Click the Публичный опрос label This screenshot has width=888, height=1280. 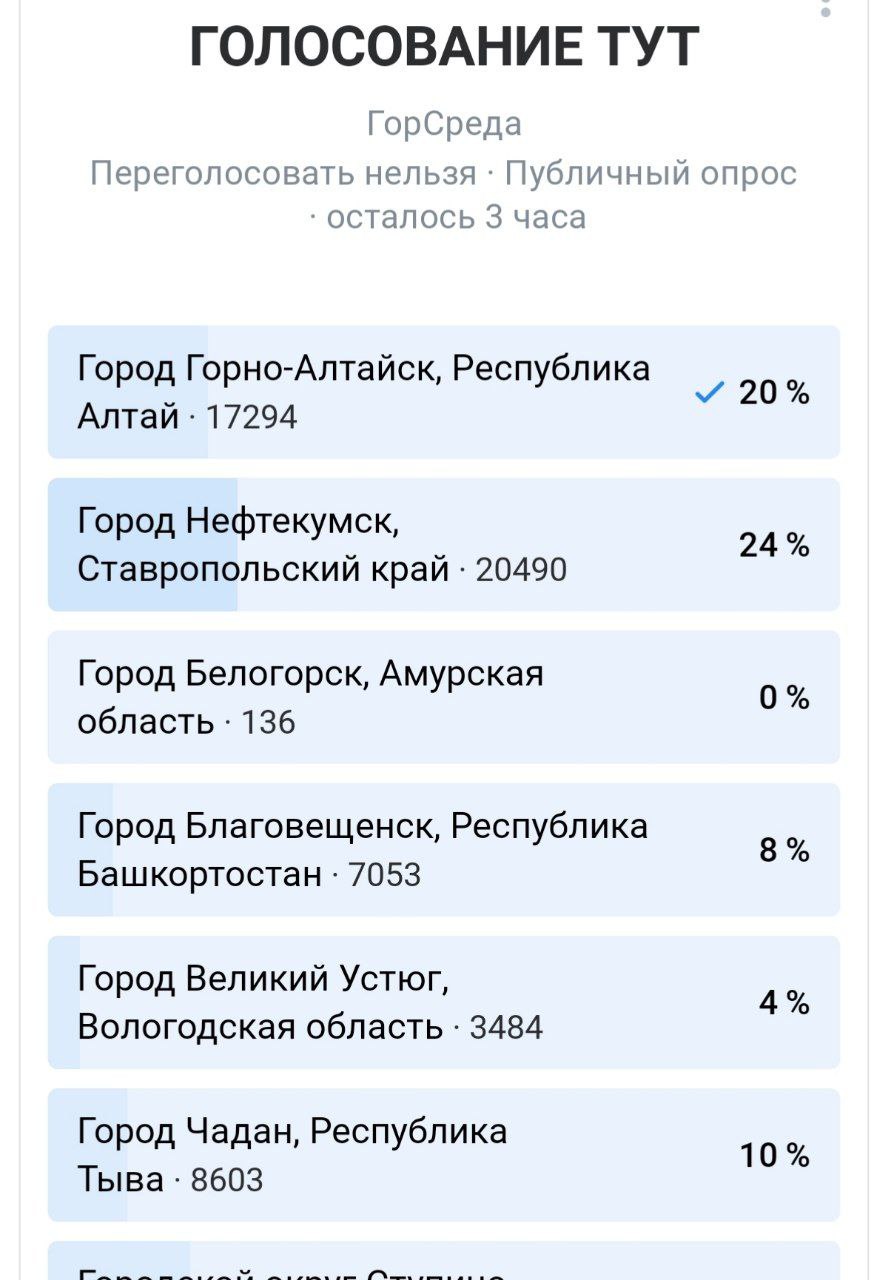click(x=651, y=174)
